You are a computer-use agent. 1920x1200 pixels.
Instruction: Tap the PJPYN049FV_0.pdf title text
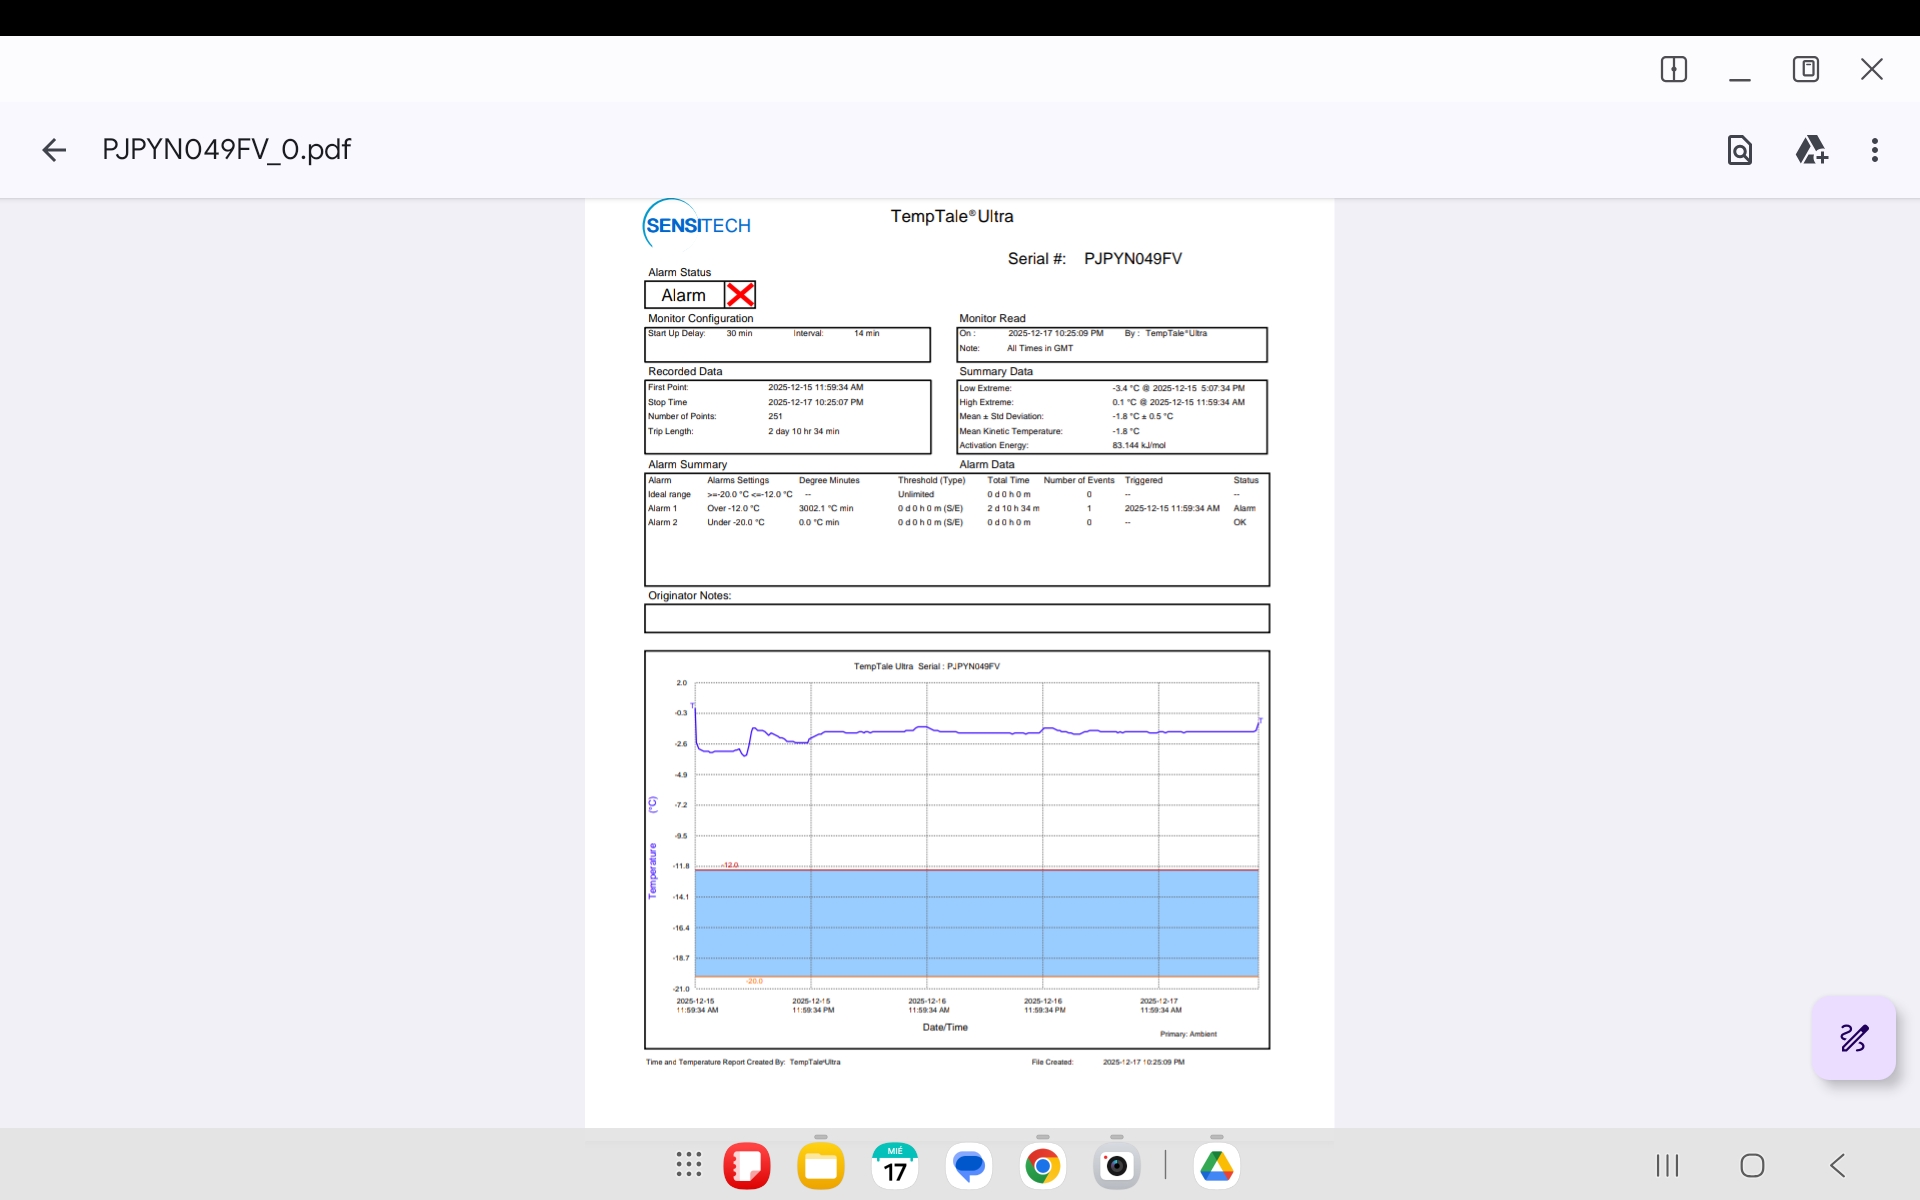click(x=227, y=150)
